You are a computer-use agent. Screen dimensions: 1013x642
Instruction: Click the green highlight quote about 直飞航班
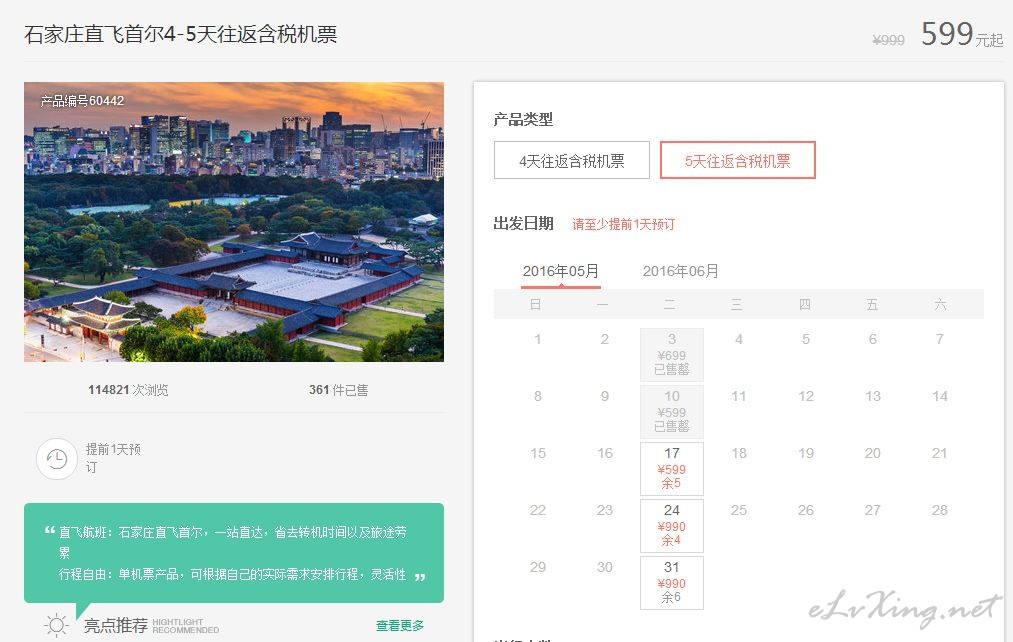pos(234,553)
